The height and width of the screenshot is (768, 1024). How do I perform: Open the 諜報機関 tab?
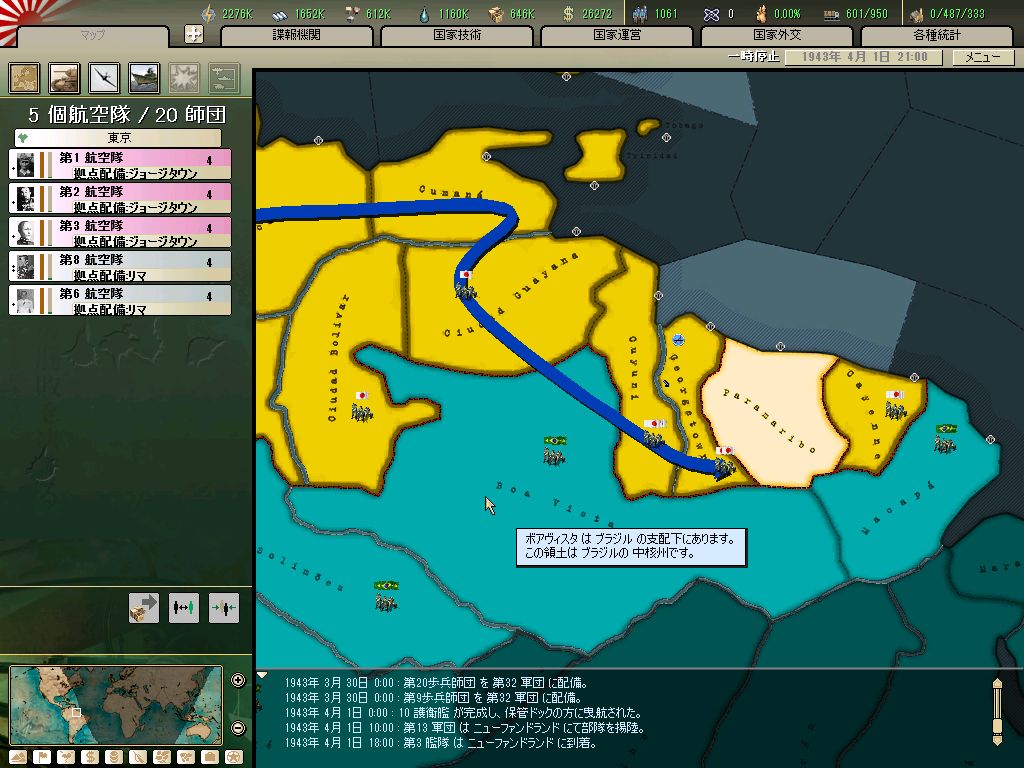(x=296, y=35)
